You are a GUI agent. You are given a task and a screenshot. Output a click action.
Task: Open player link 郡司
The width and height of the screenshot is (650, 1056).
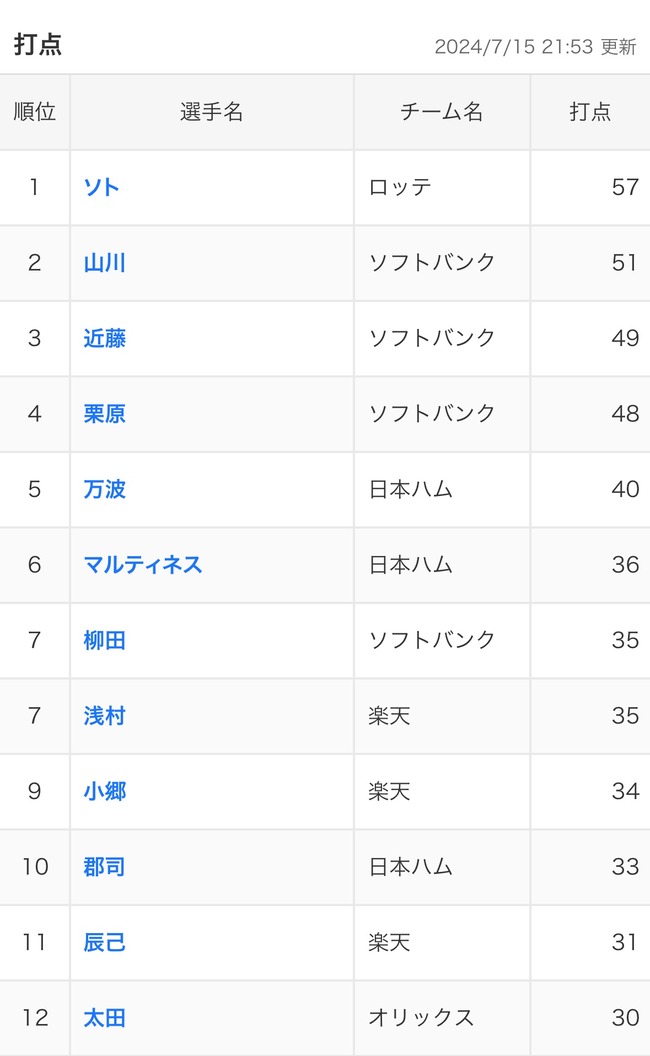(x=104, y=866)
